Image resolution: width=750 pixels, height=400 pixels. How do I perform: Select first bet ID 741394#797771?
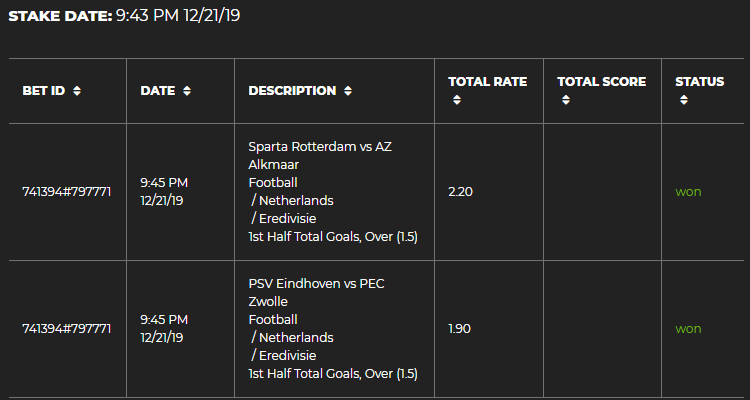click(x=67, y=191)
